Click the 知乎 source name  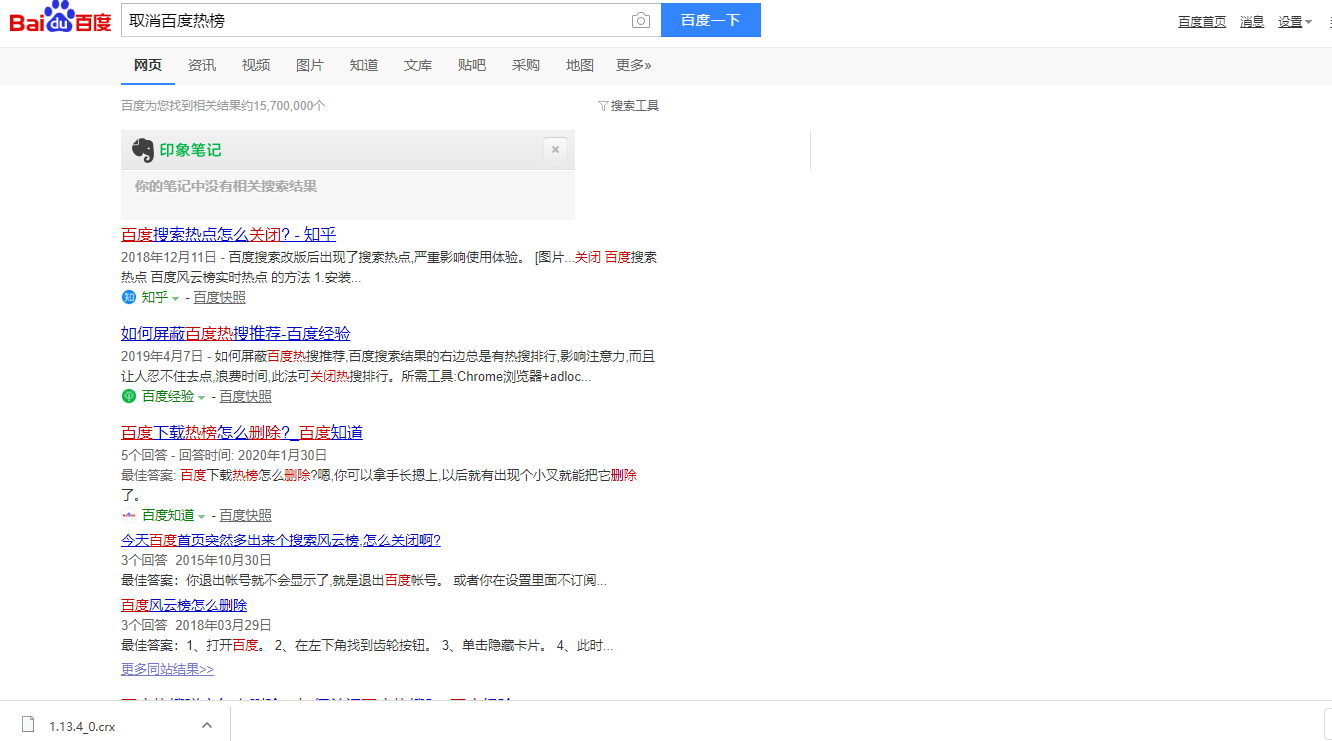tap(154, 297)
